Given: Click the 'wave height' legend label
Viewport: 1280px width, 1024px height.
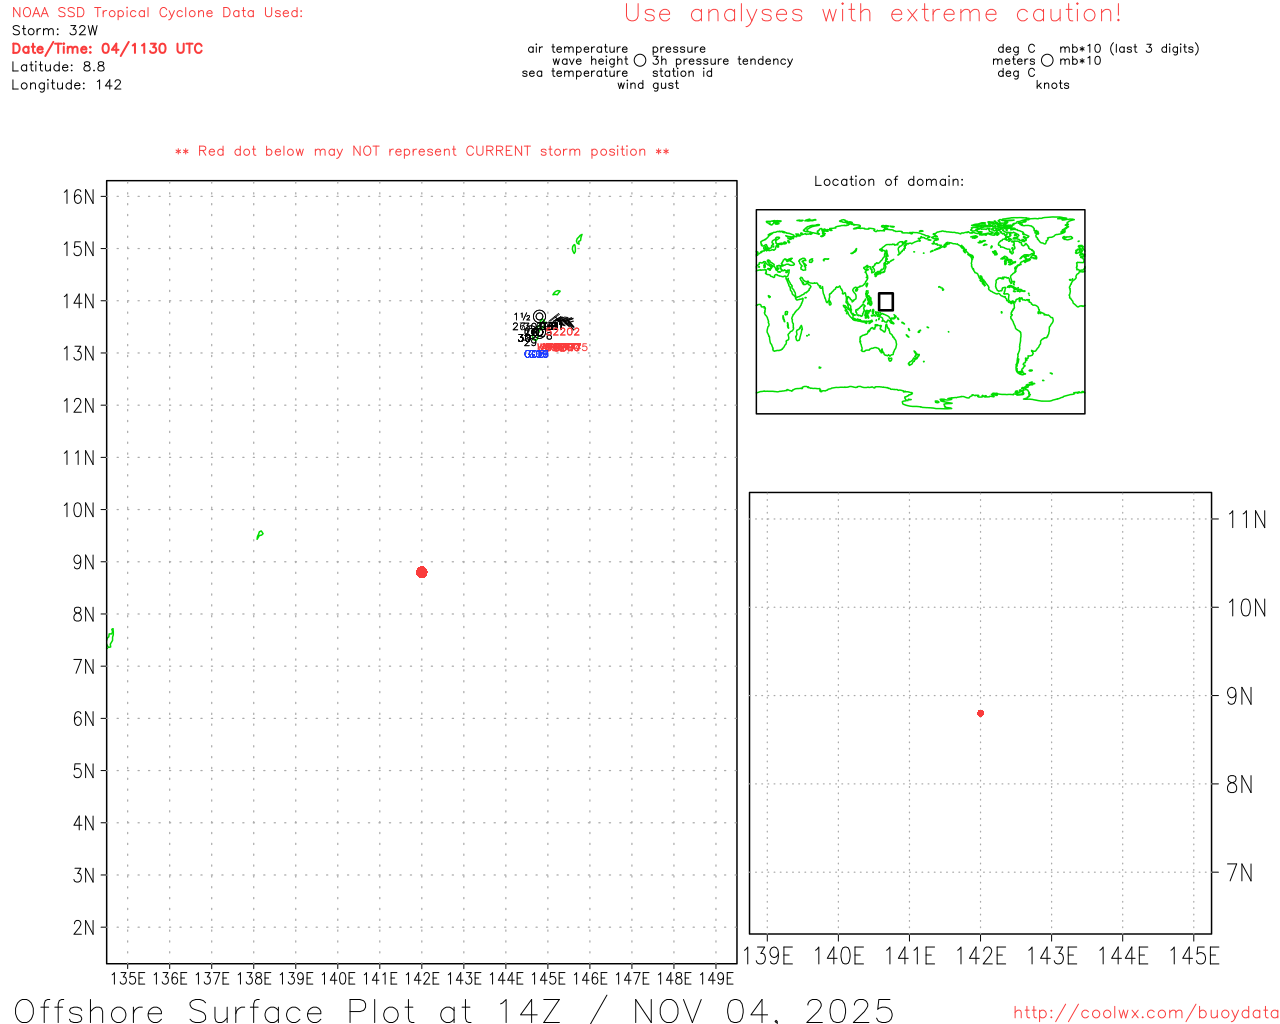Looking at the screenshot, I should [590, 61].
